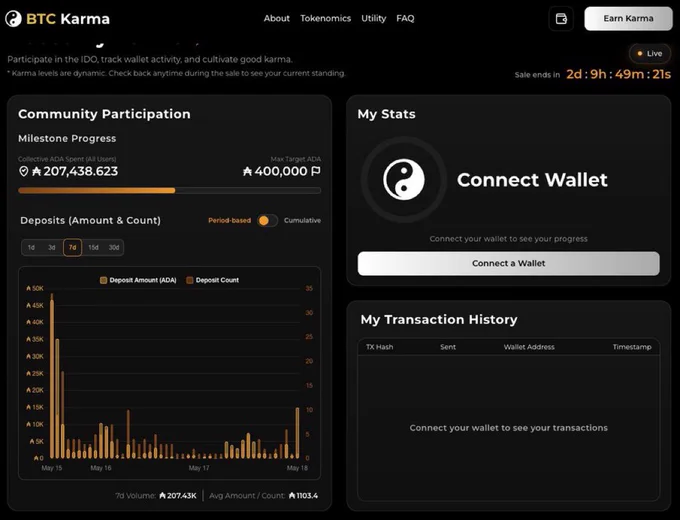
Task: Click the May 17 axis label
Action: pos(199,468)
